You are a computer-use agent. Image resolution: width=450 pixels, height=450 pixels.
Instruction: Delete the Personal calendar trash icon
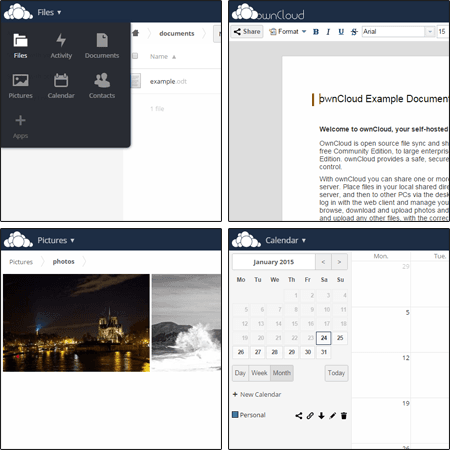pyautogui.click(x=344, y=415)
